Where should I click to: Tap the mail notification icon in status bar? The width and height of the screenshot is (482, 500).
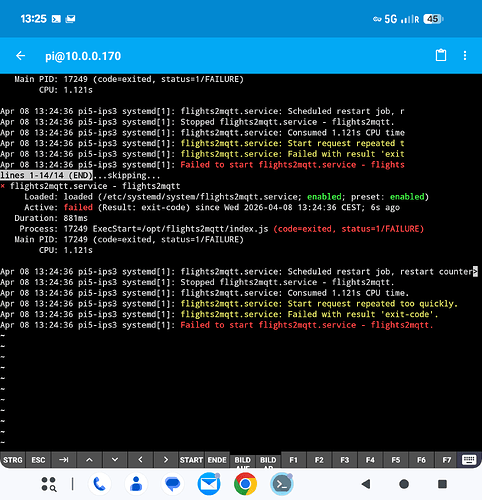(x=70, y=19)
